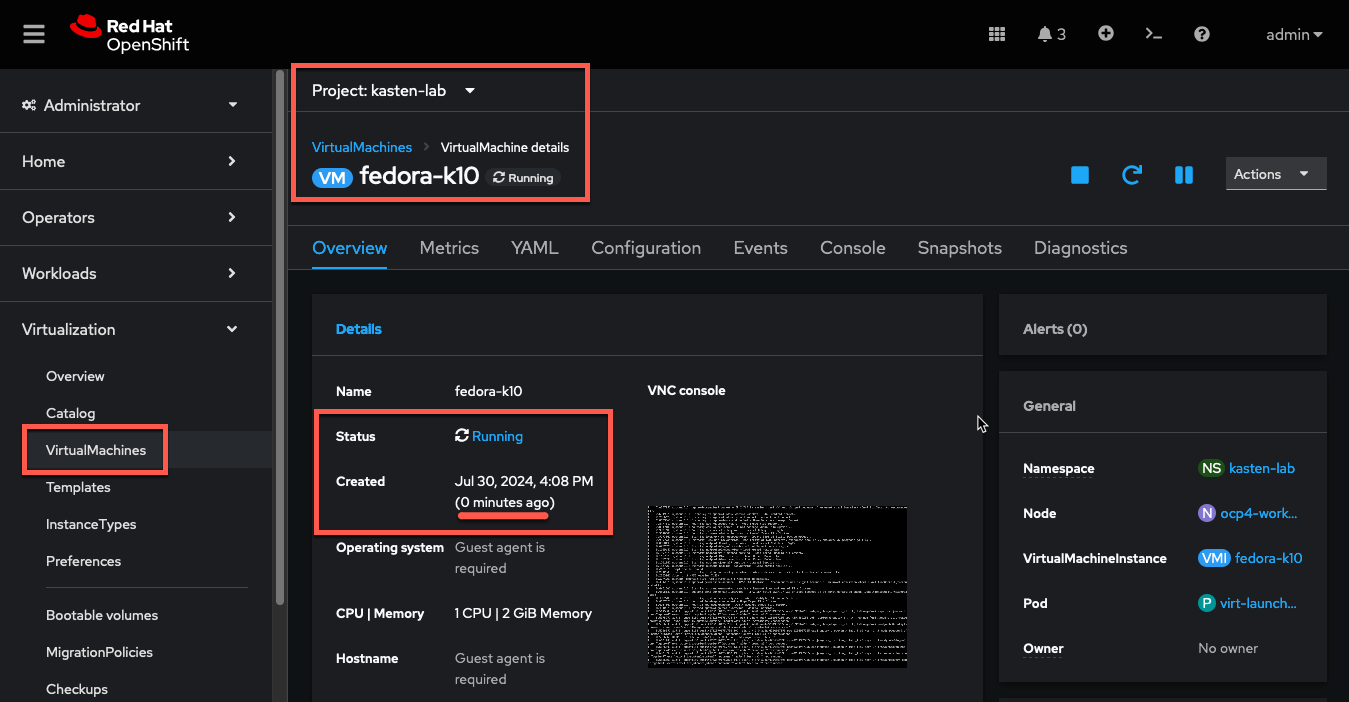
Task: Click the Red Hat OpenShift logo
Action: point(130,34)
